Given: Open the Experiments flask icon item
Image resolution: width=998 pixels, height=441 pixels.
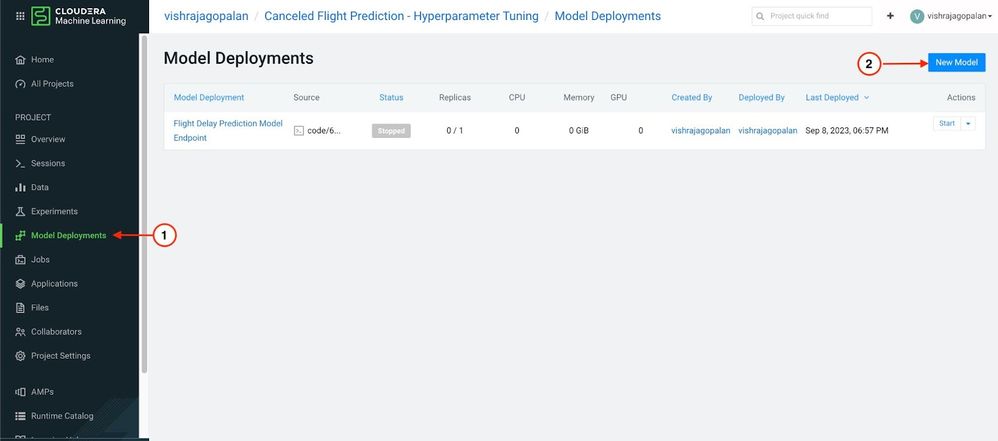Looking at the screenshot, I should click(x=46, y=211).
